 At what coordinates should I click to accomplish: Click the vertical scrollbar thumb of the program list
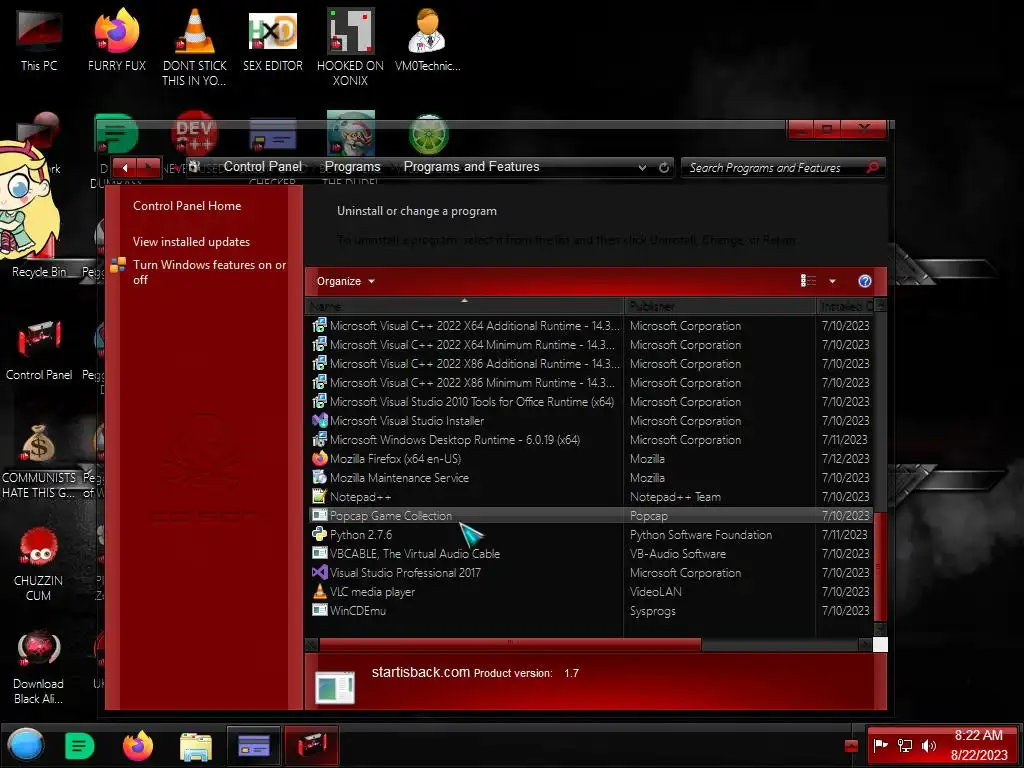point(880,566)
